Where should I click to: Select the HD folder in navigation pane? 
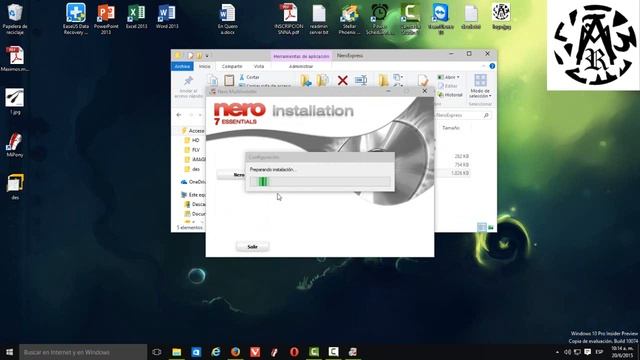[x=192, y=140]
